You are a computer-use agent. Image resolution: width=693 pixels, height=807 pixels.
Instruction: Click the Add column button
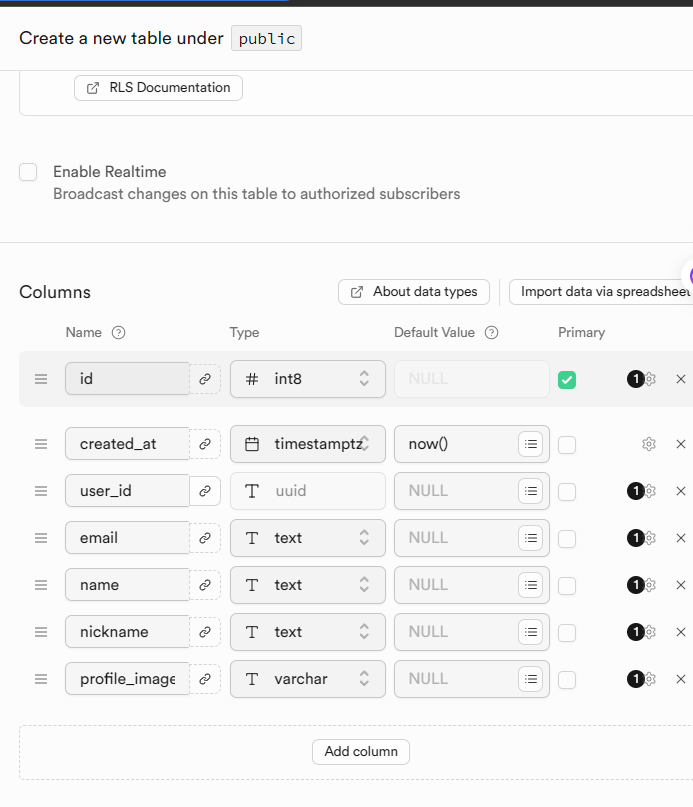[361, 752]
